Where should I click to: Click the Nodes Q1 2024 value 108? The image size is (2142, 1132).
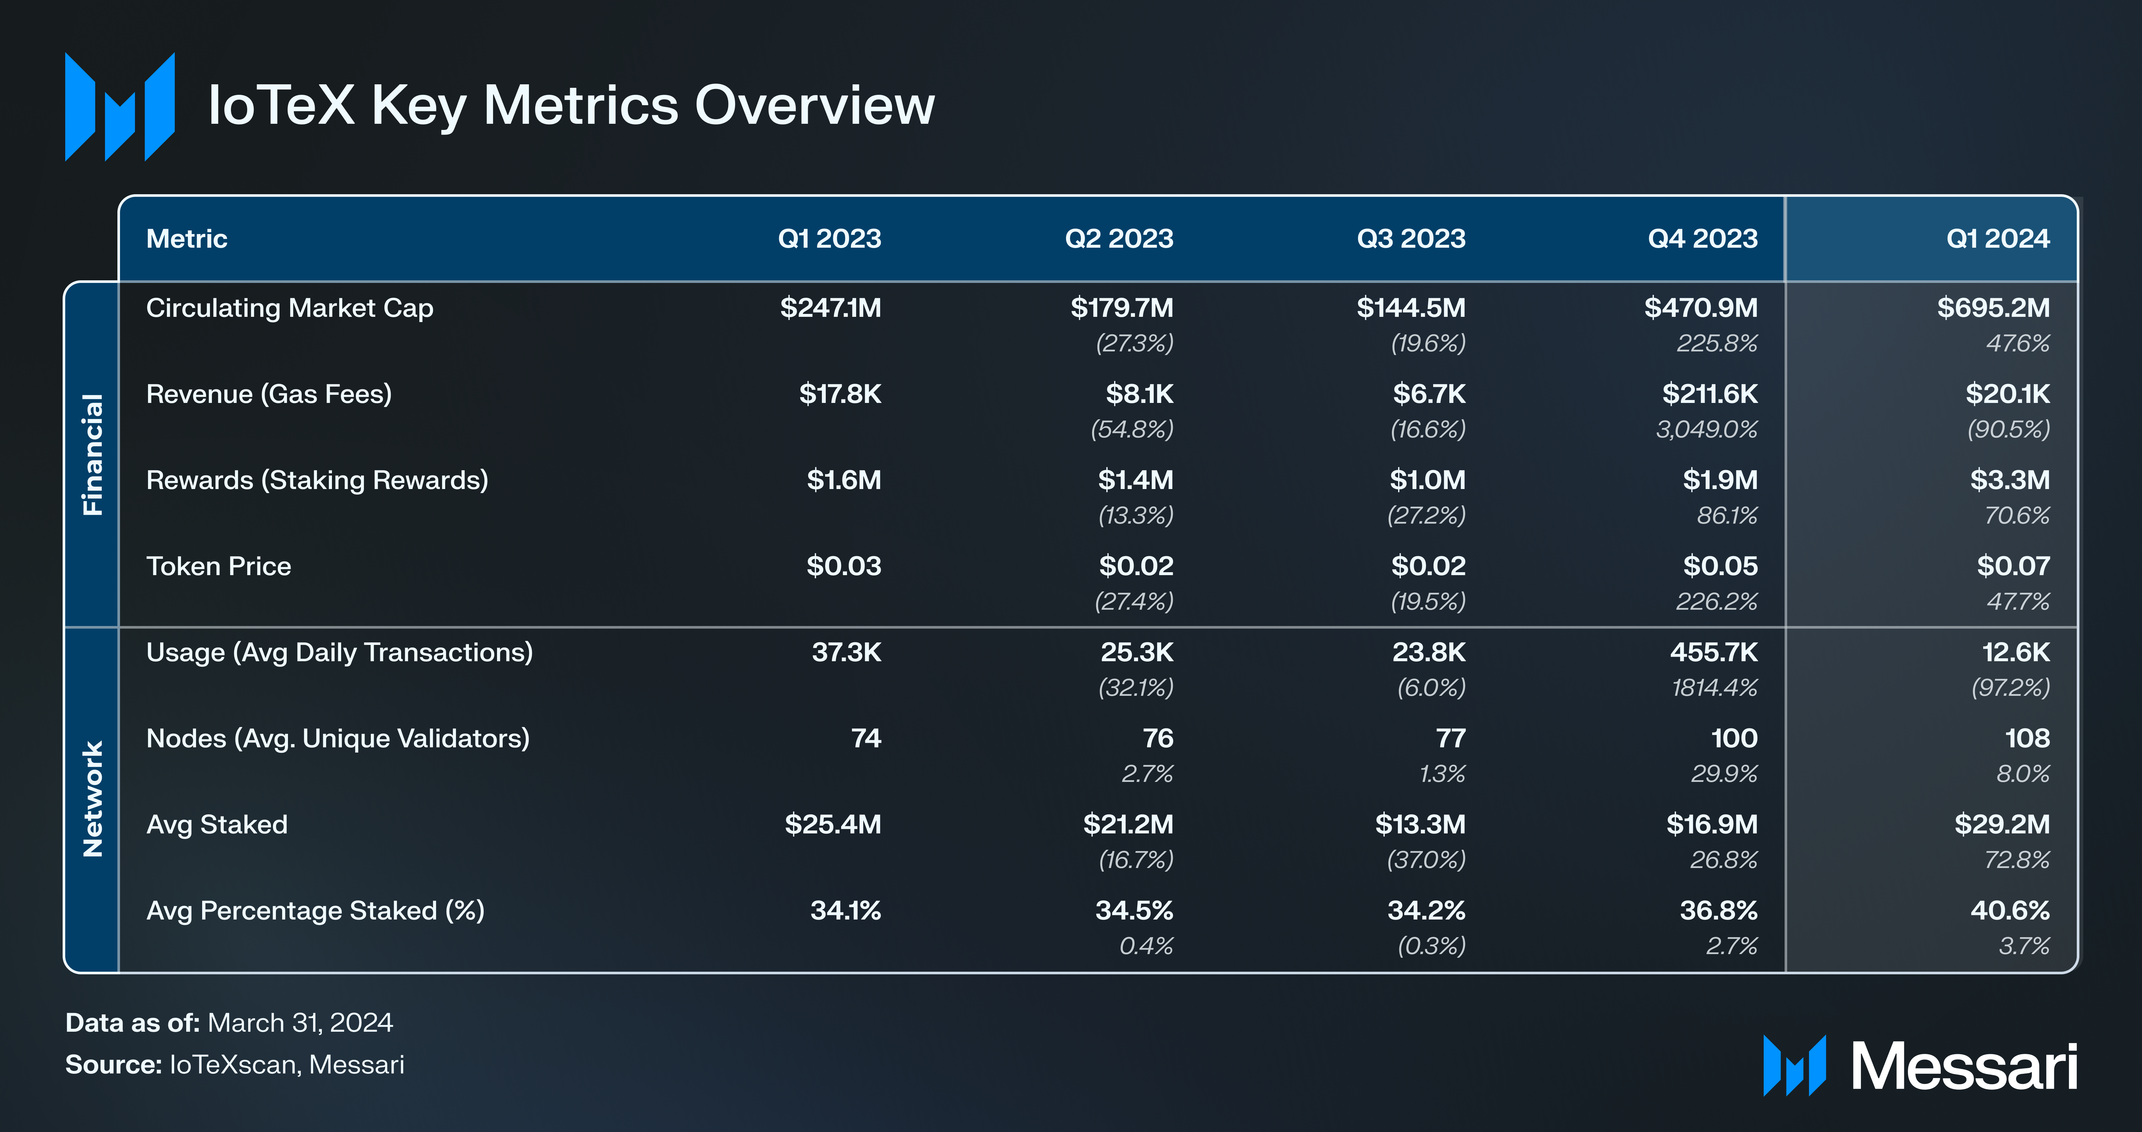[2026, 739]
